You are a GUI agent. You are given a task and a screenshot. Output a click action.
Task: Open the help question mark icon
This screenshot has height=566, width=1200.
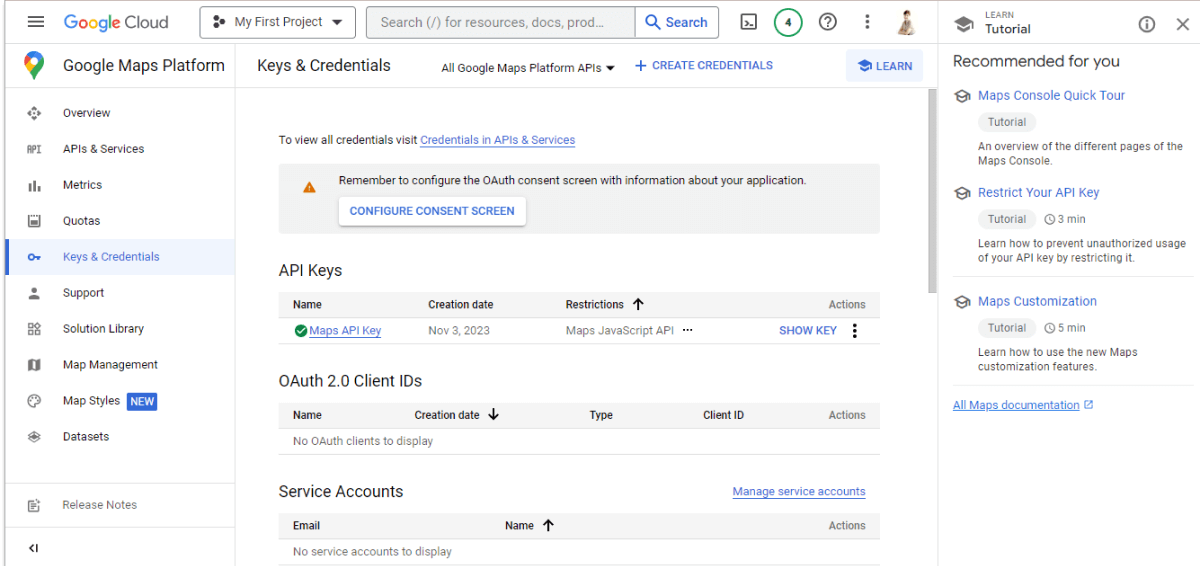click(x=827, y=22)
